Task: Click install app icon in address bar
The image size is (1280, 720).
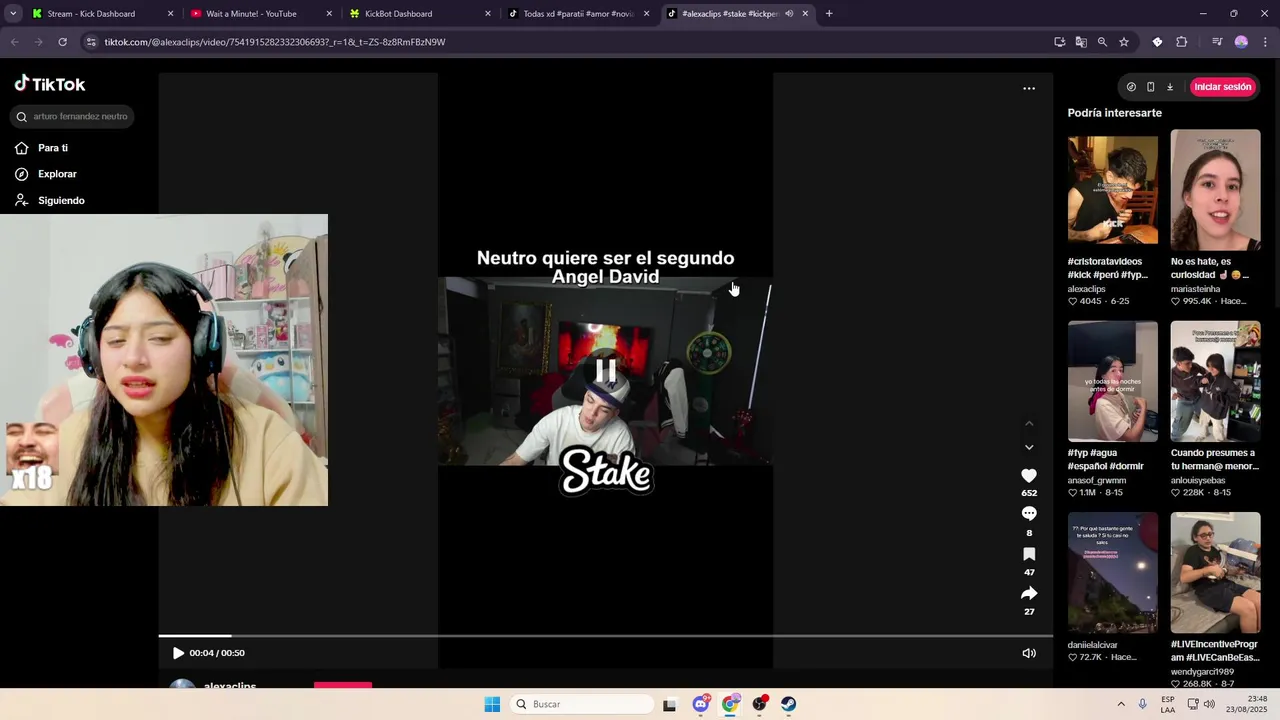Action: click(1060, 42)
